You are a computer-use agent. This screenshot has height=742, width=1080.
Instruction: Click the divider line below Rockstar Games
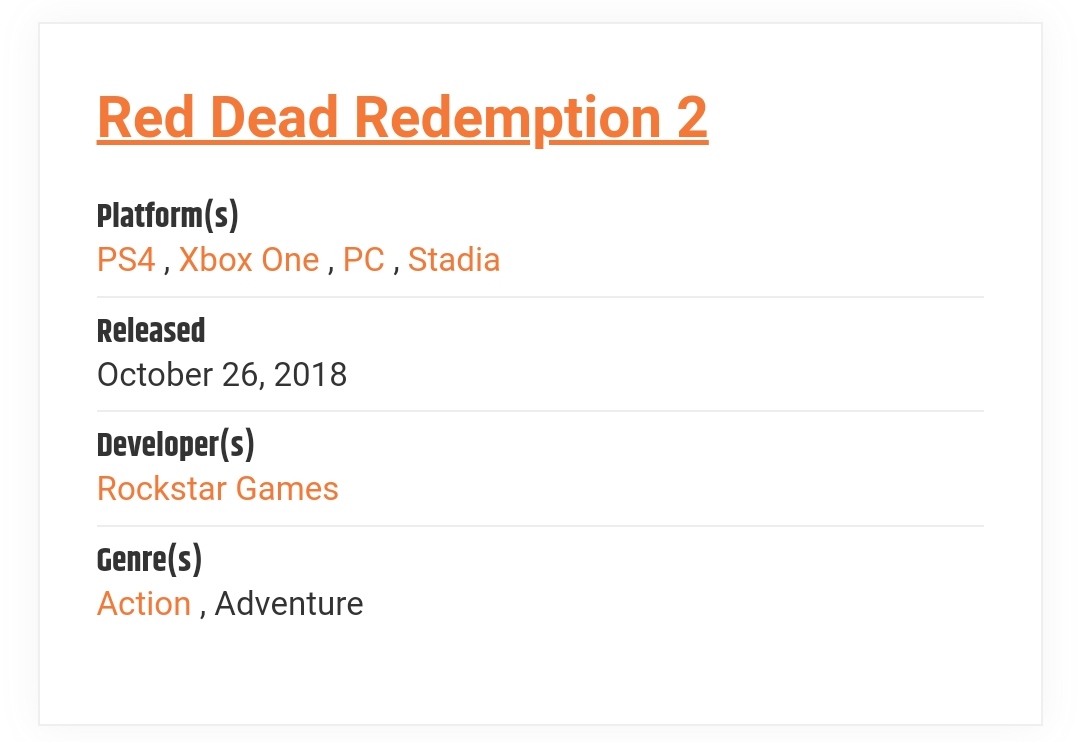coord(540,526)
